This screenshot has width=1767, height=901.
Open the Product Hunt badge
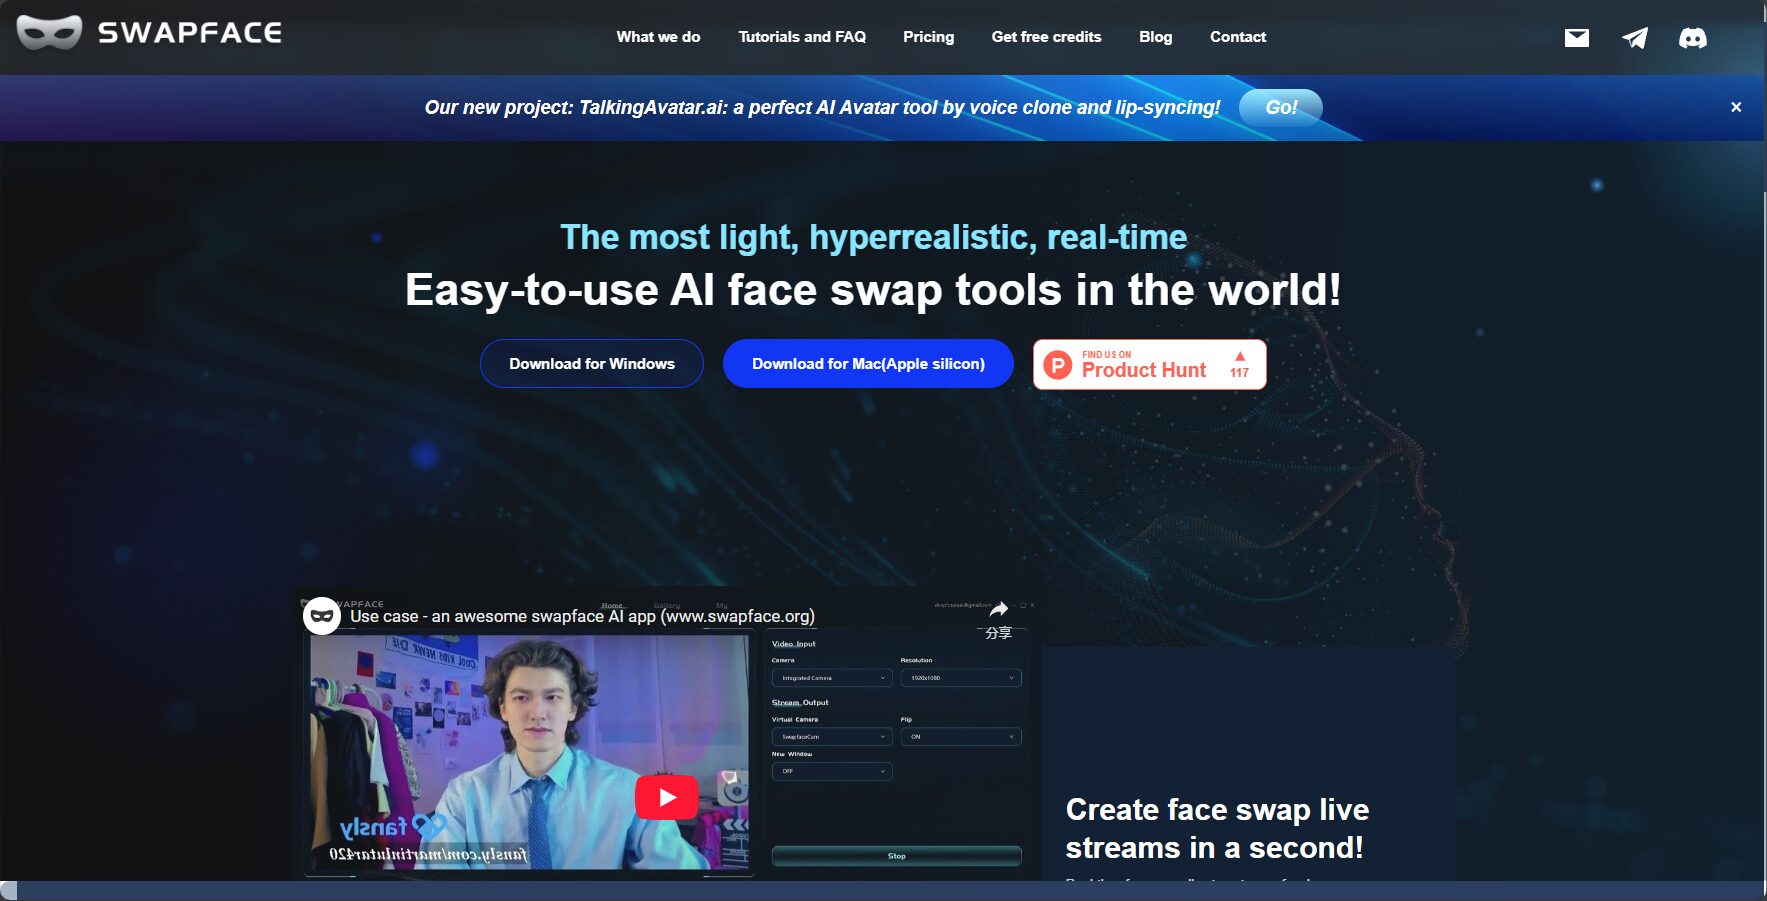tap(1150, 364)
